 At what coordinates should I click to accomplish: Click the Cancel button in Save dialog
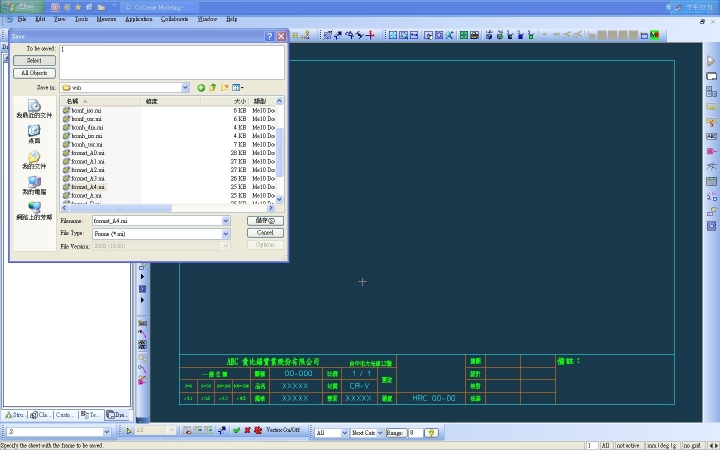point(265,233)
